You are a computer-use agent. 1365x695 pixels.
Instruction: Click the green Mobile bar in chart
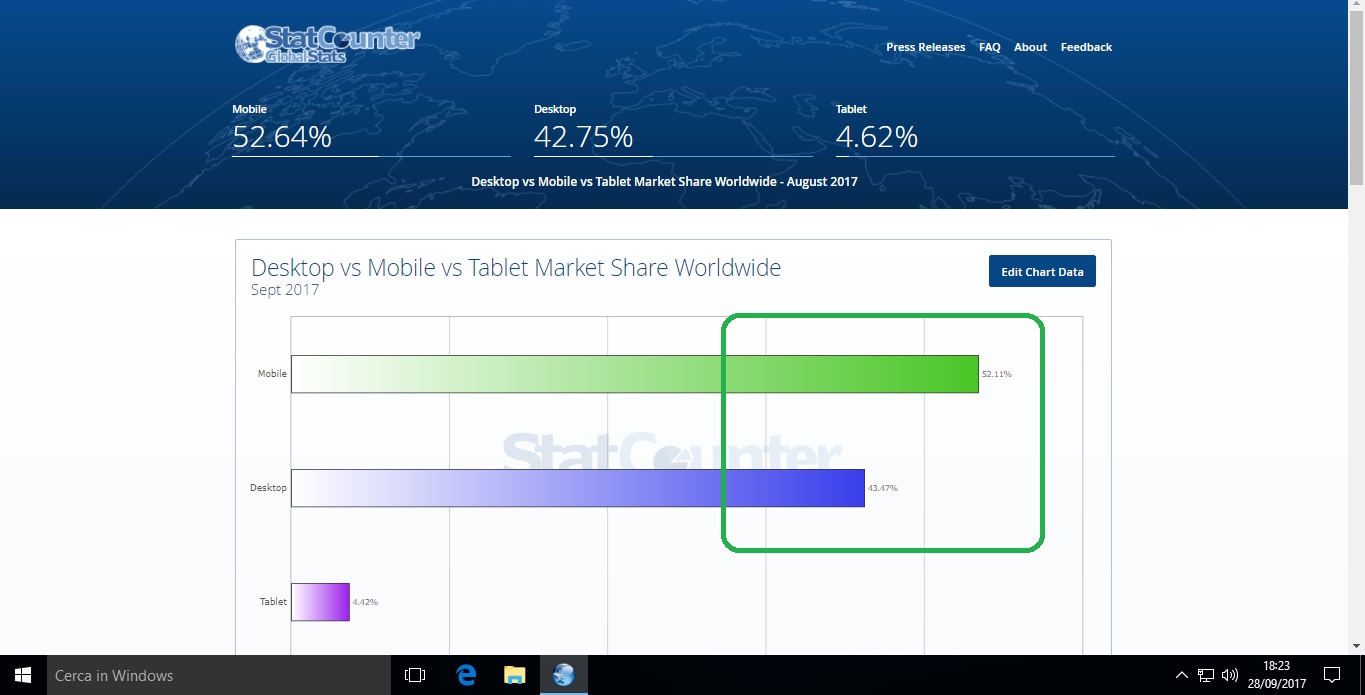coord(634,374)
